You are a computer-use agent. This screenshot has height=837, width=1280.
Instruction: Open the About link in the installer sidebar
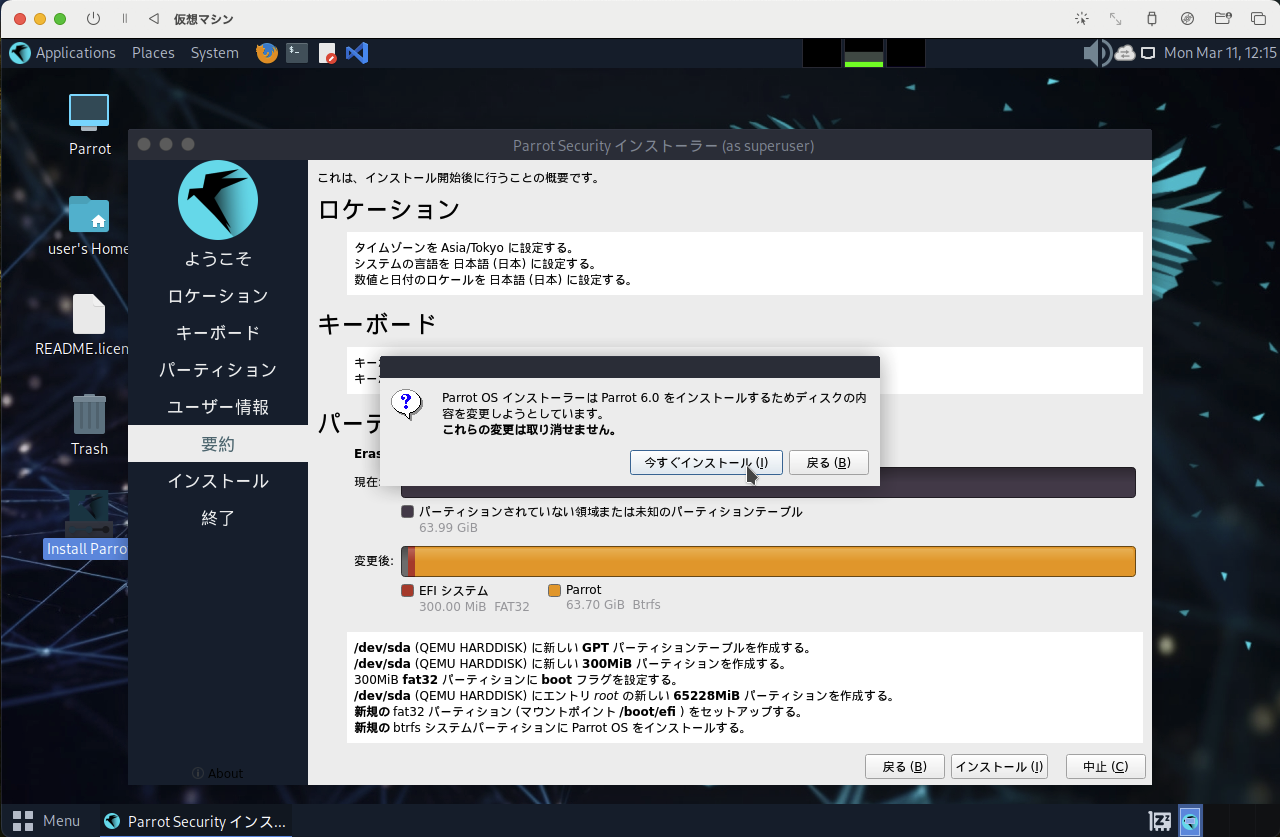217,773
